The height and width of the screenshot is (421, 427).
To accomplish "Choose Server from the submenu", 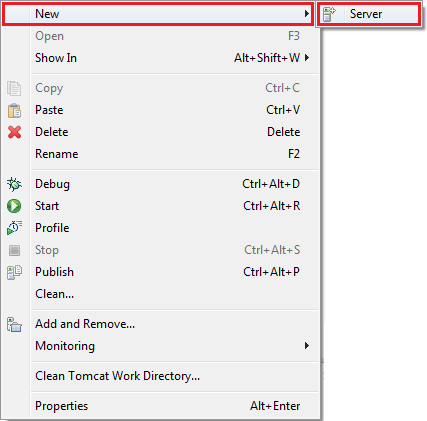I will tap(369, 14).
